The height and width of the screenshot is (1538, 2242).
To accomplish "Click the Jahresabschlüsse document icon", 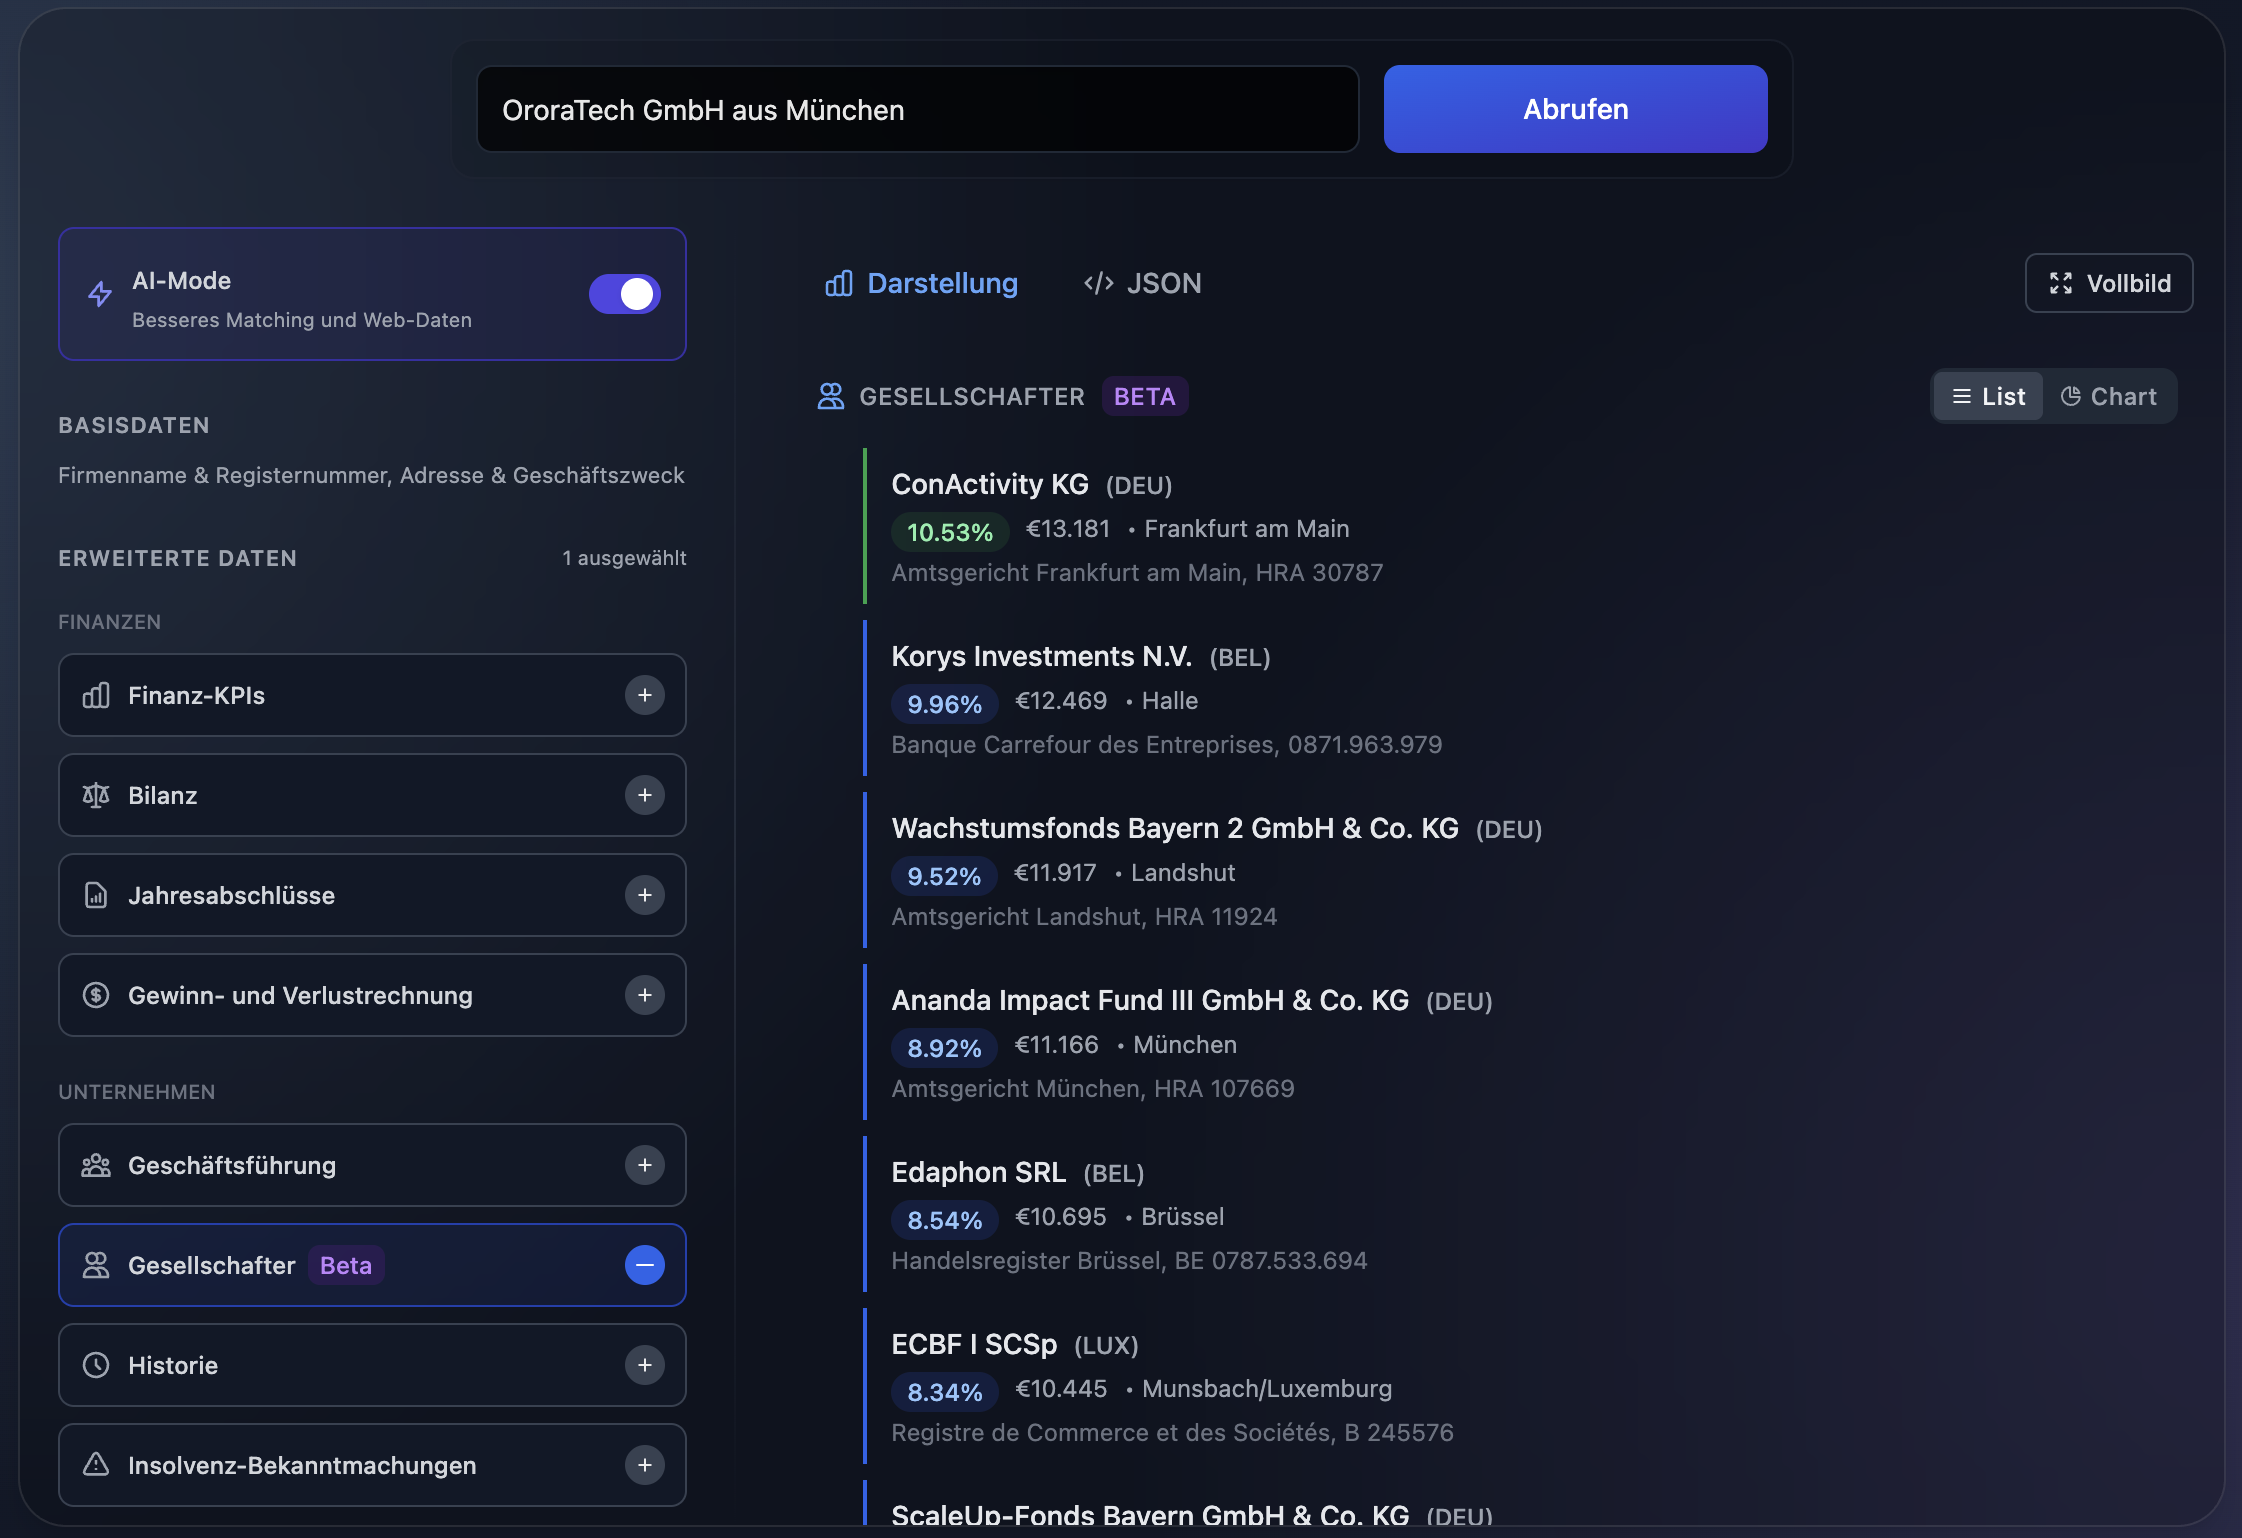I will pyautogui.click(x=96, y=895).
